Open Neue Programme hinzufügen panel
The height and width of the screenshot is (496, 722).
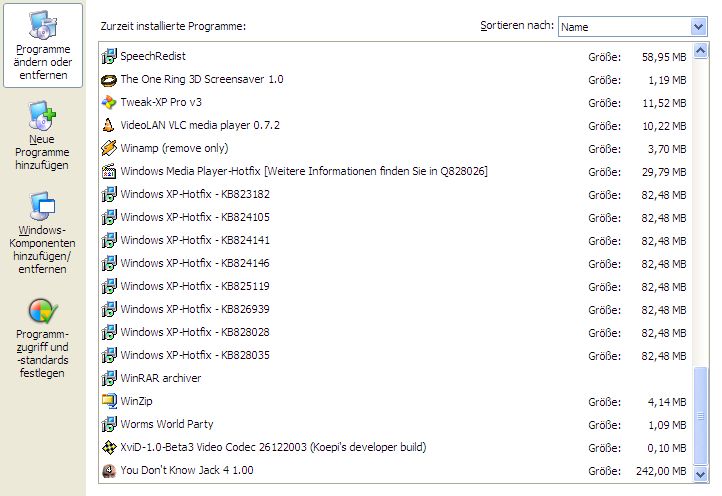click(42, 135)
